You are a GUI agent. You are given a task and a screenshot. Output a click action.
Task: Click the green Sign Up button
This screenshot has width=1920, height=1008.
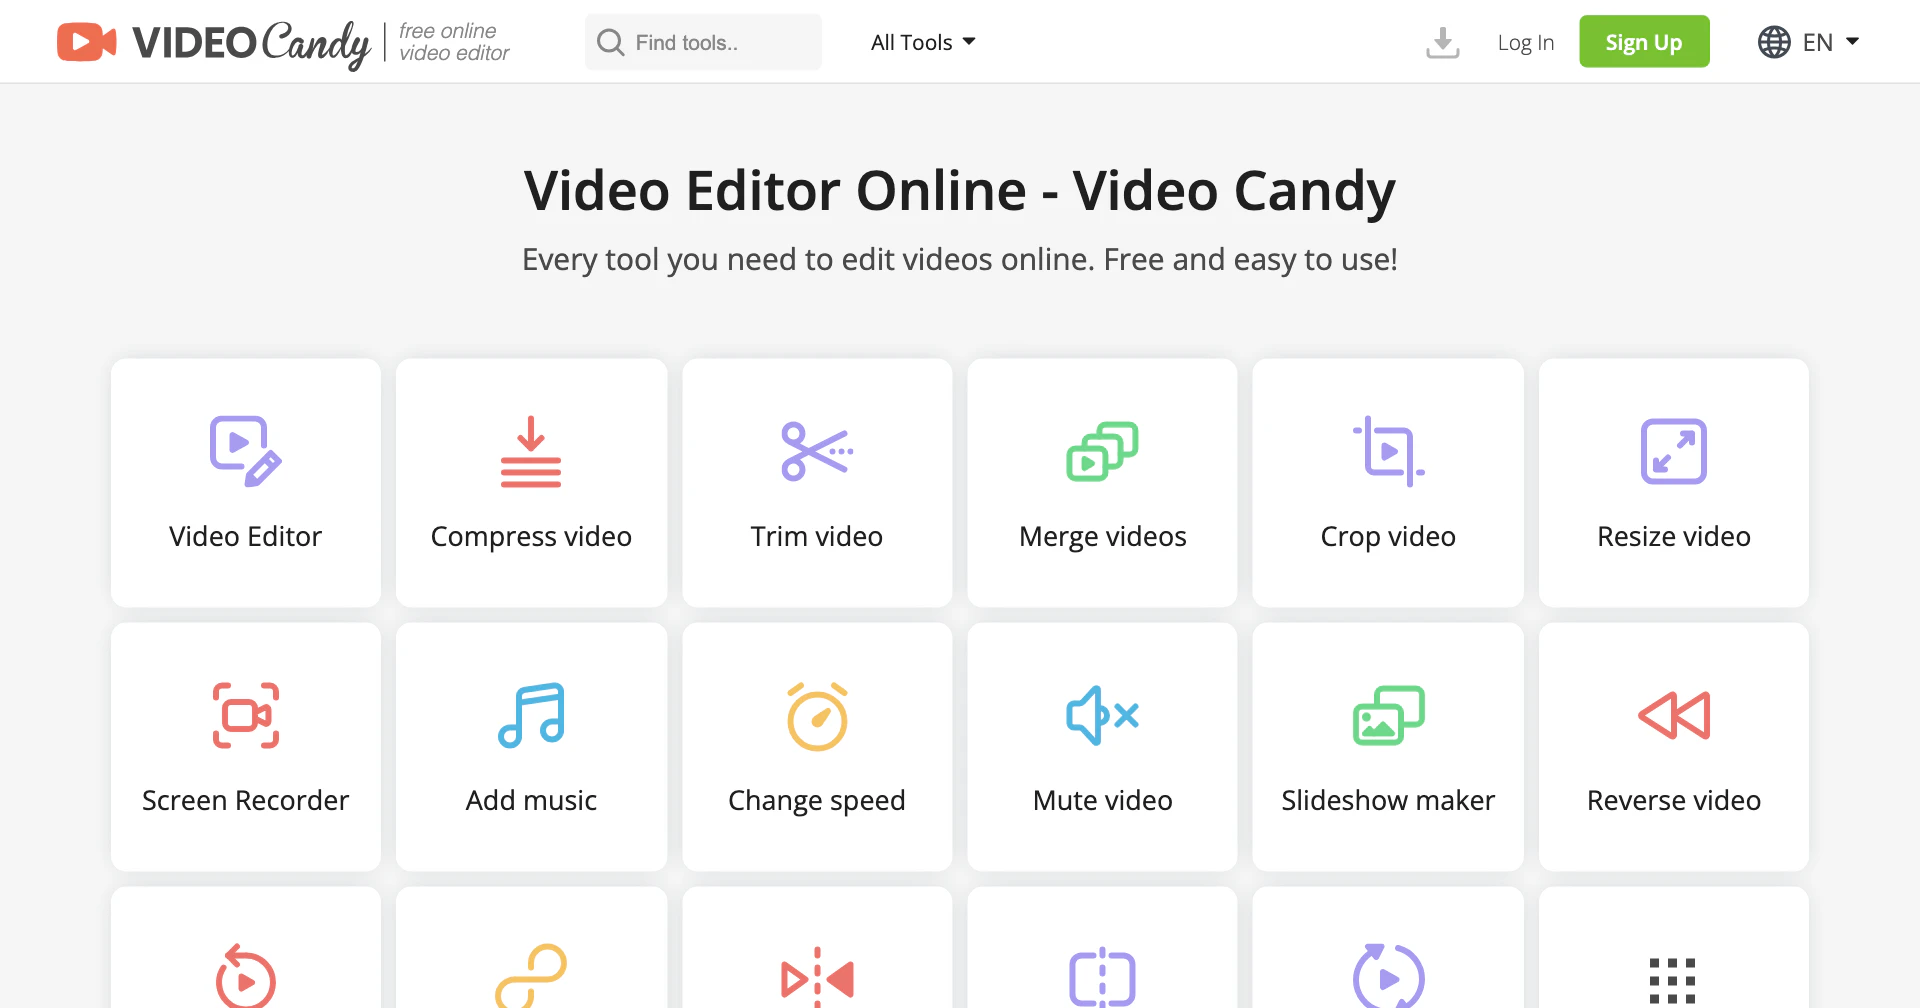tap(1644, 42)
